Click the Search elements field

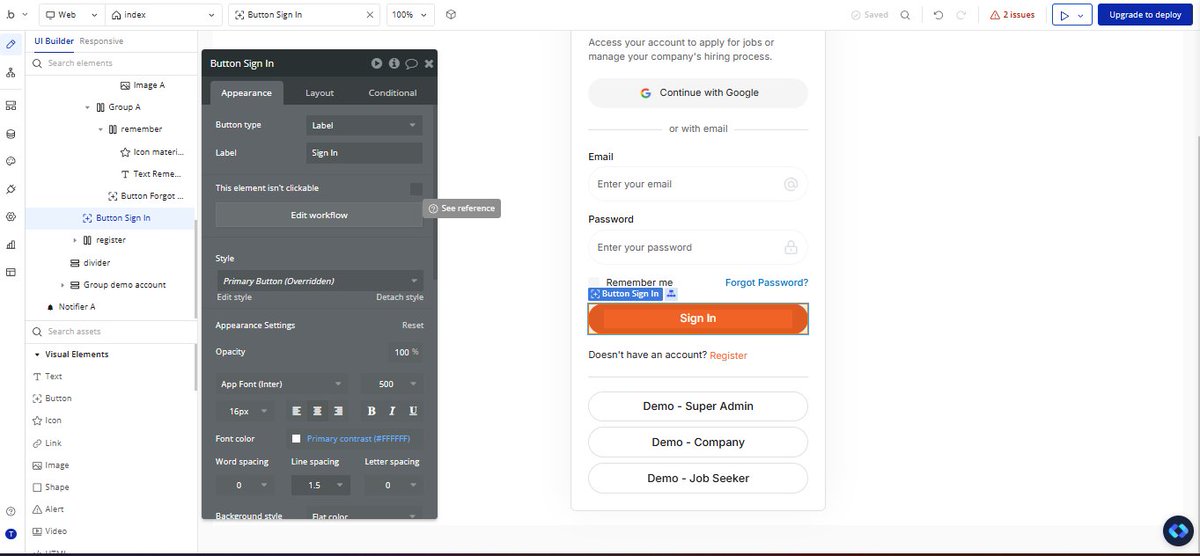[x=110, y=63]
